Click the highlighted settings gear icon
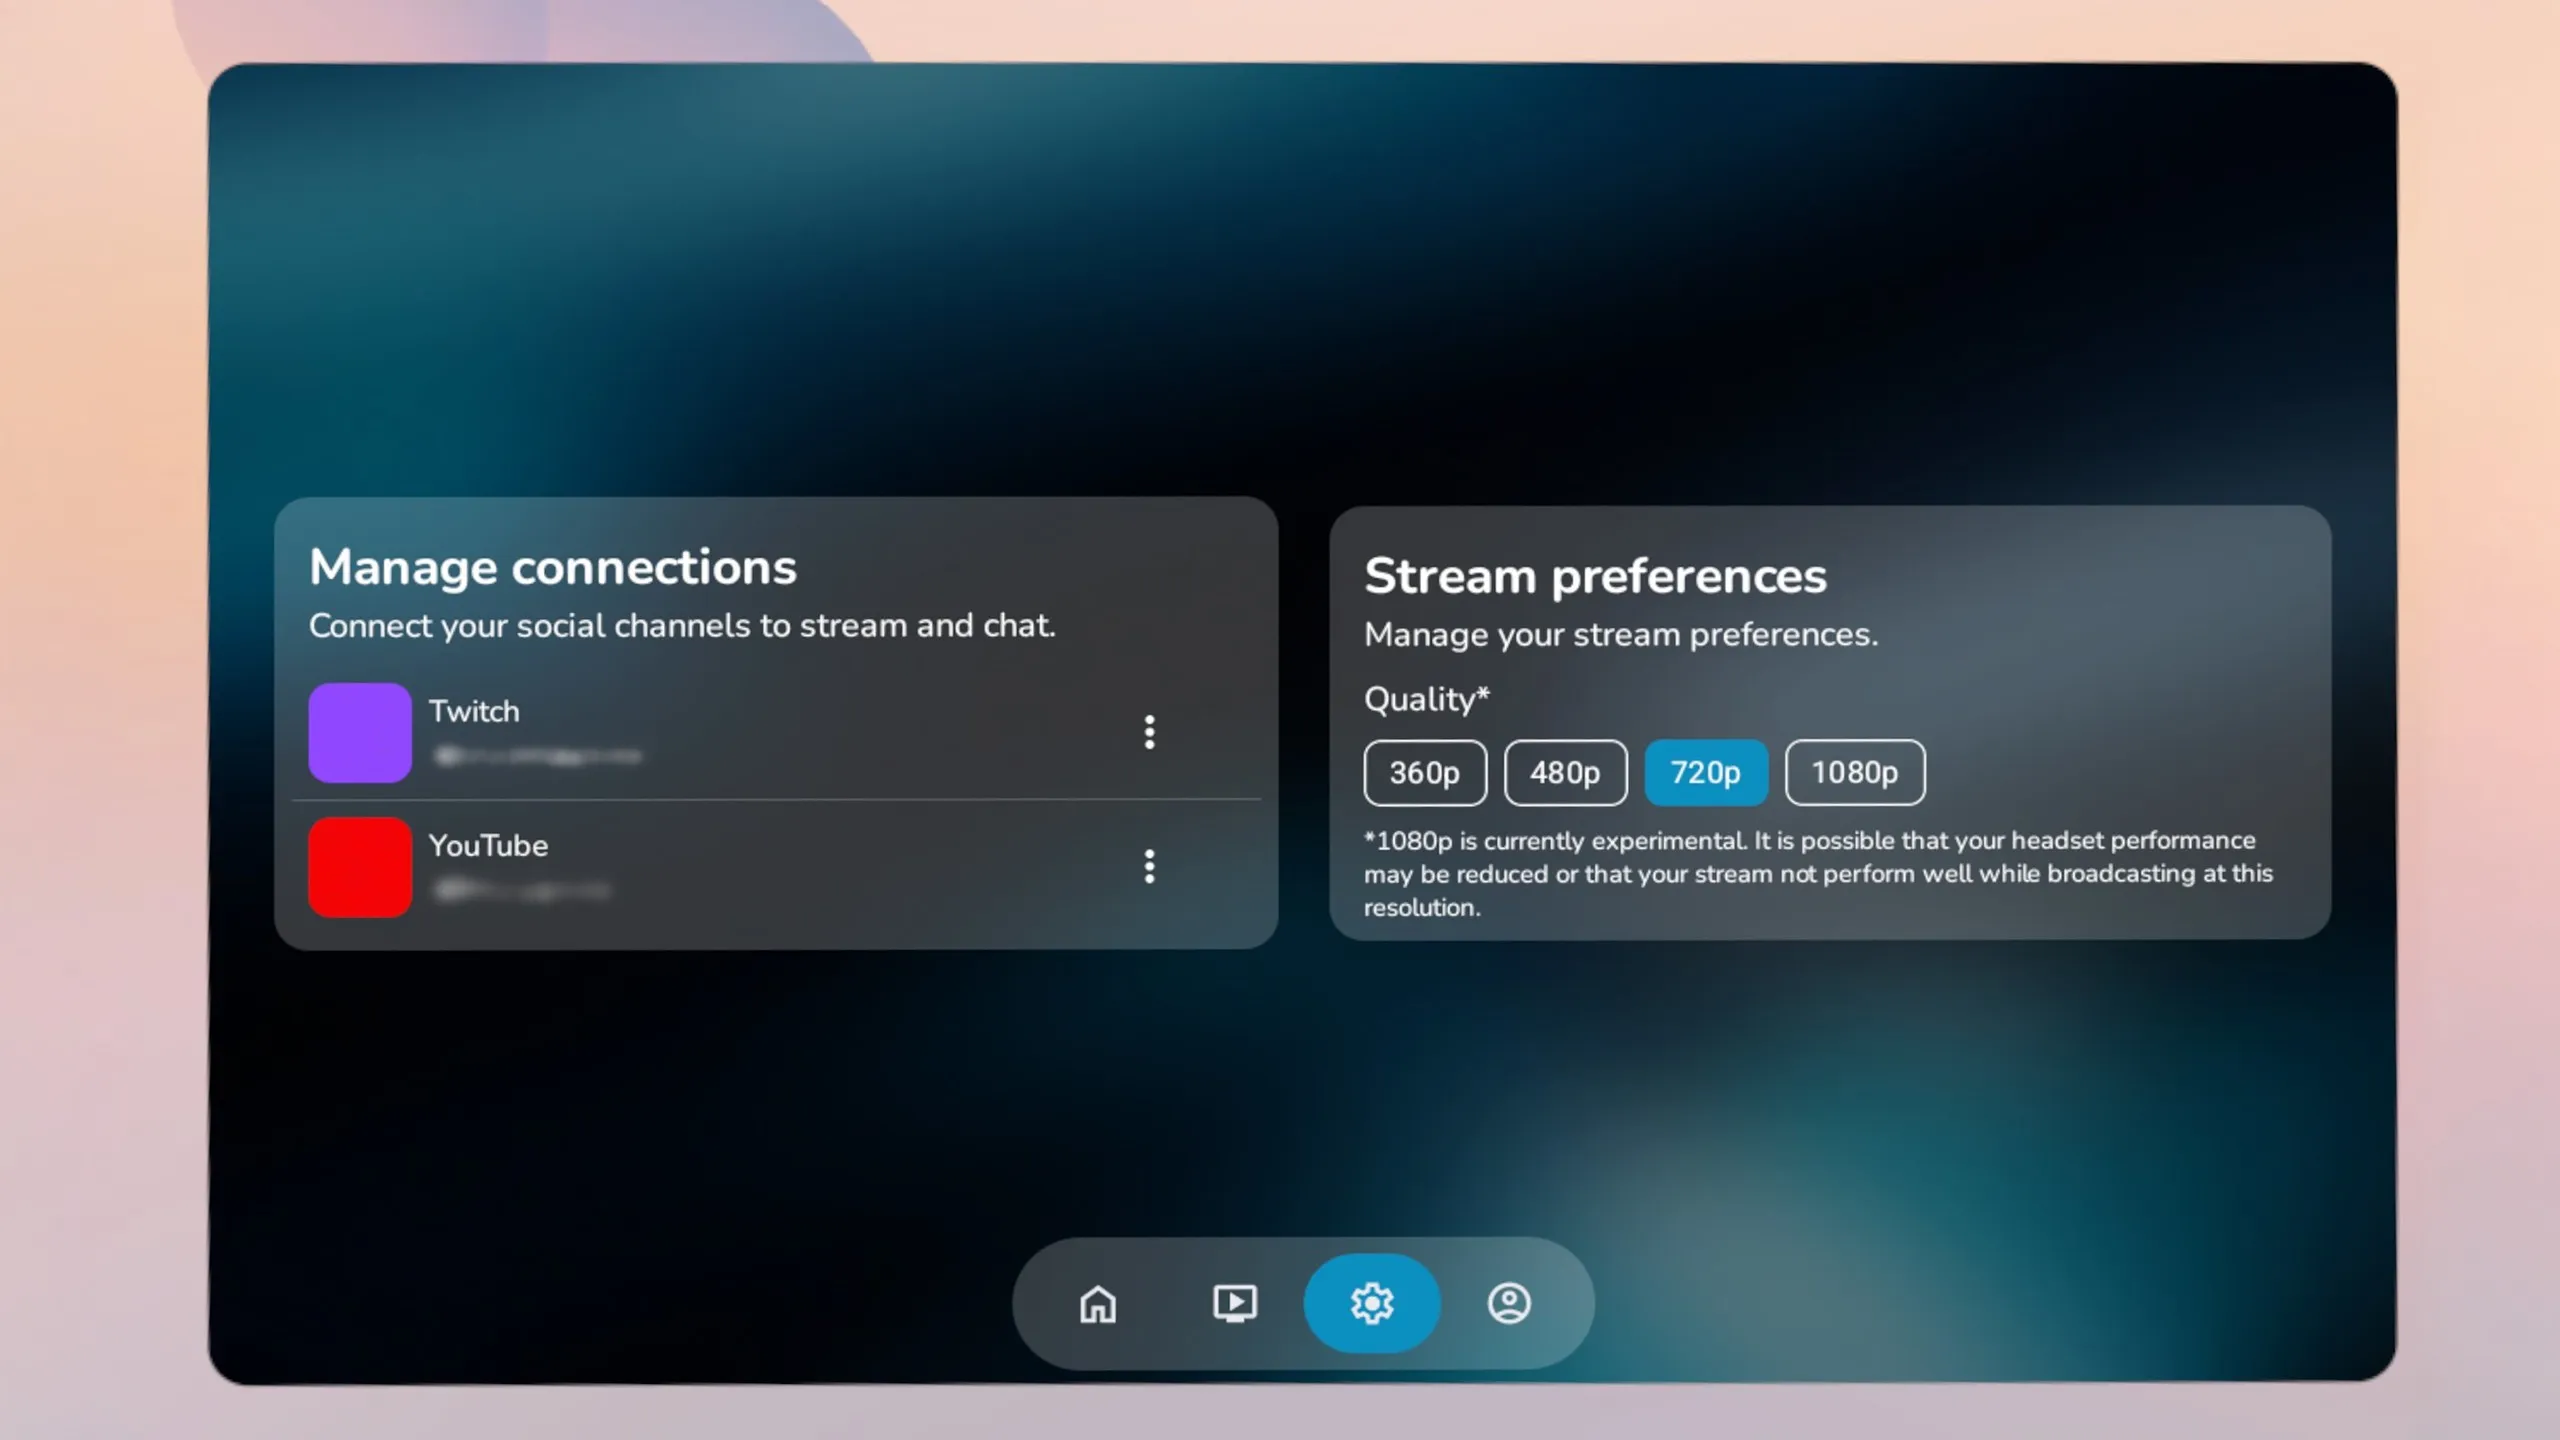The height and width of the screenshot is (1440, 2560). click(1372, 1303)
